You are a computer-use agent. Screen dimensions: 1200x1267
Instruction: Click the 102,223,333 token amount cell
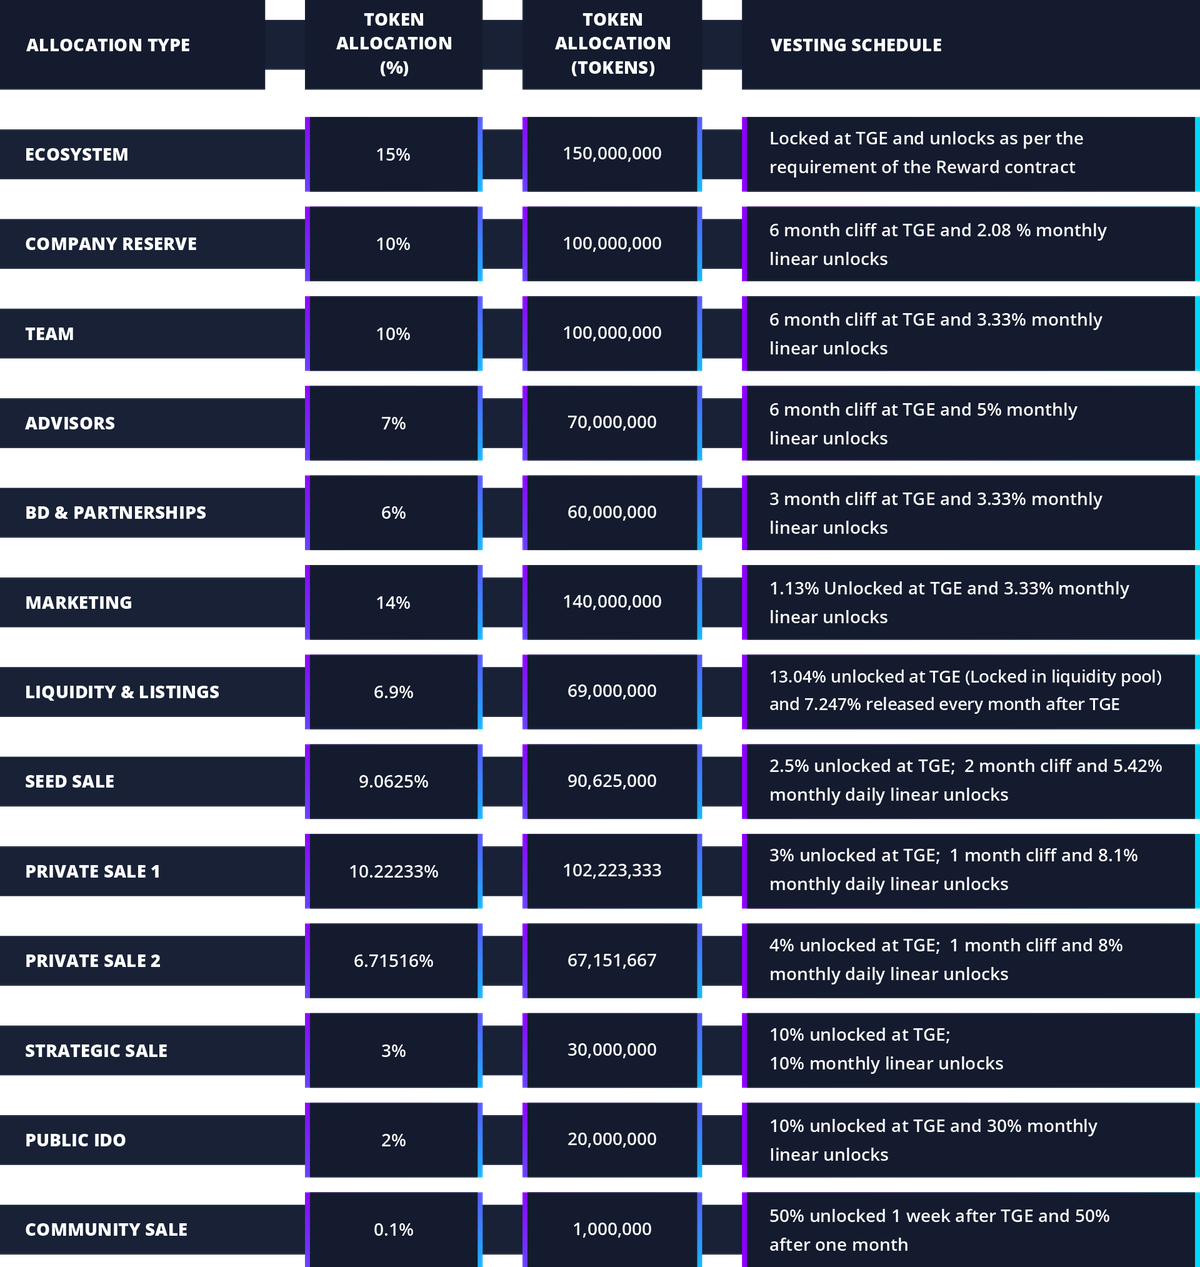click(x=612, y=870)
